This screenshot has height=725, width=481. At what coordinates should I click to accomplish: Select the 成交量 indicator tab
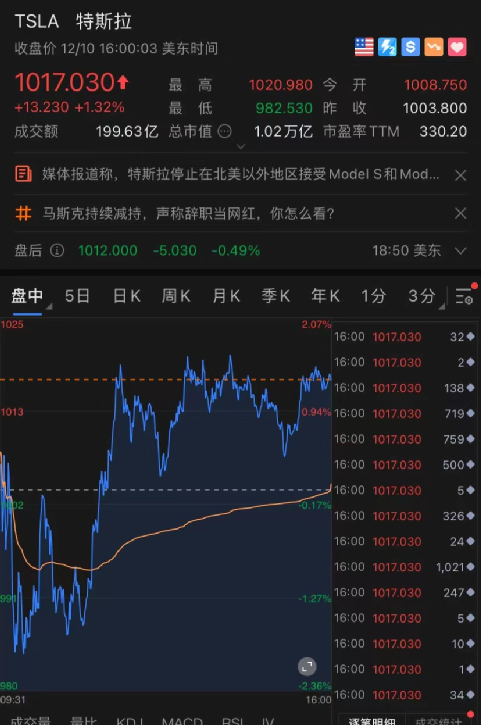point(31,720)
